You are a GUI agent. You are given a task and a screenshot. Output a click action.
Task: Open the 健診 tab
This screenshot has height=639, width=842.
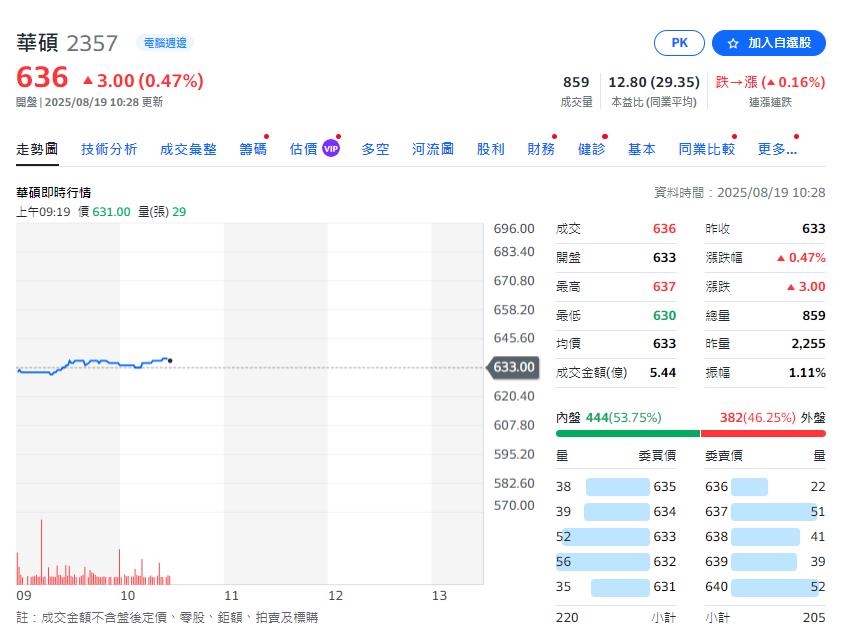point(591,149)
